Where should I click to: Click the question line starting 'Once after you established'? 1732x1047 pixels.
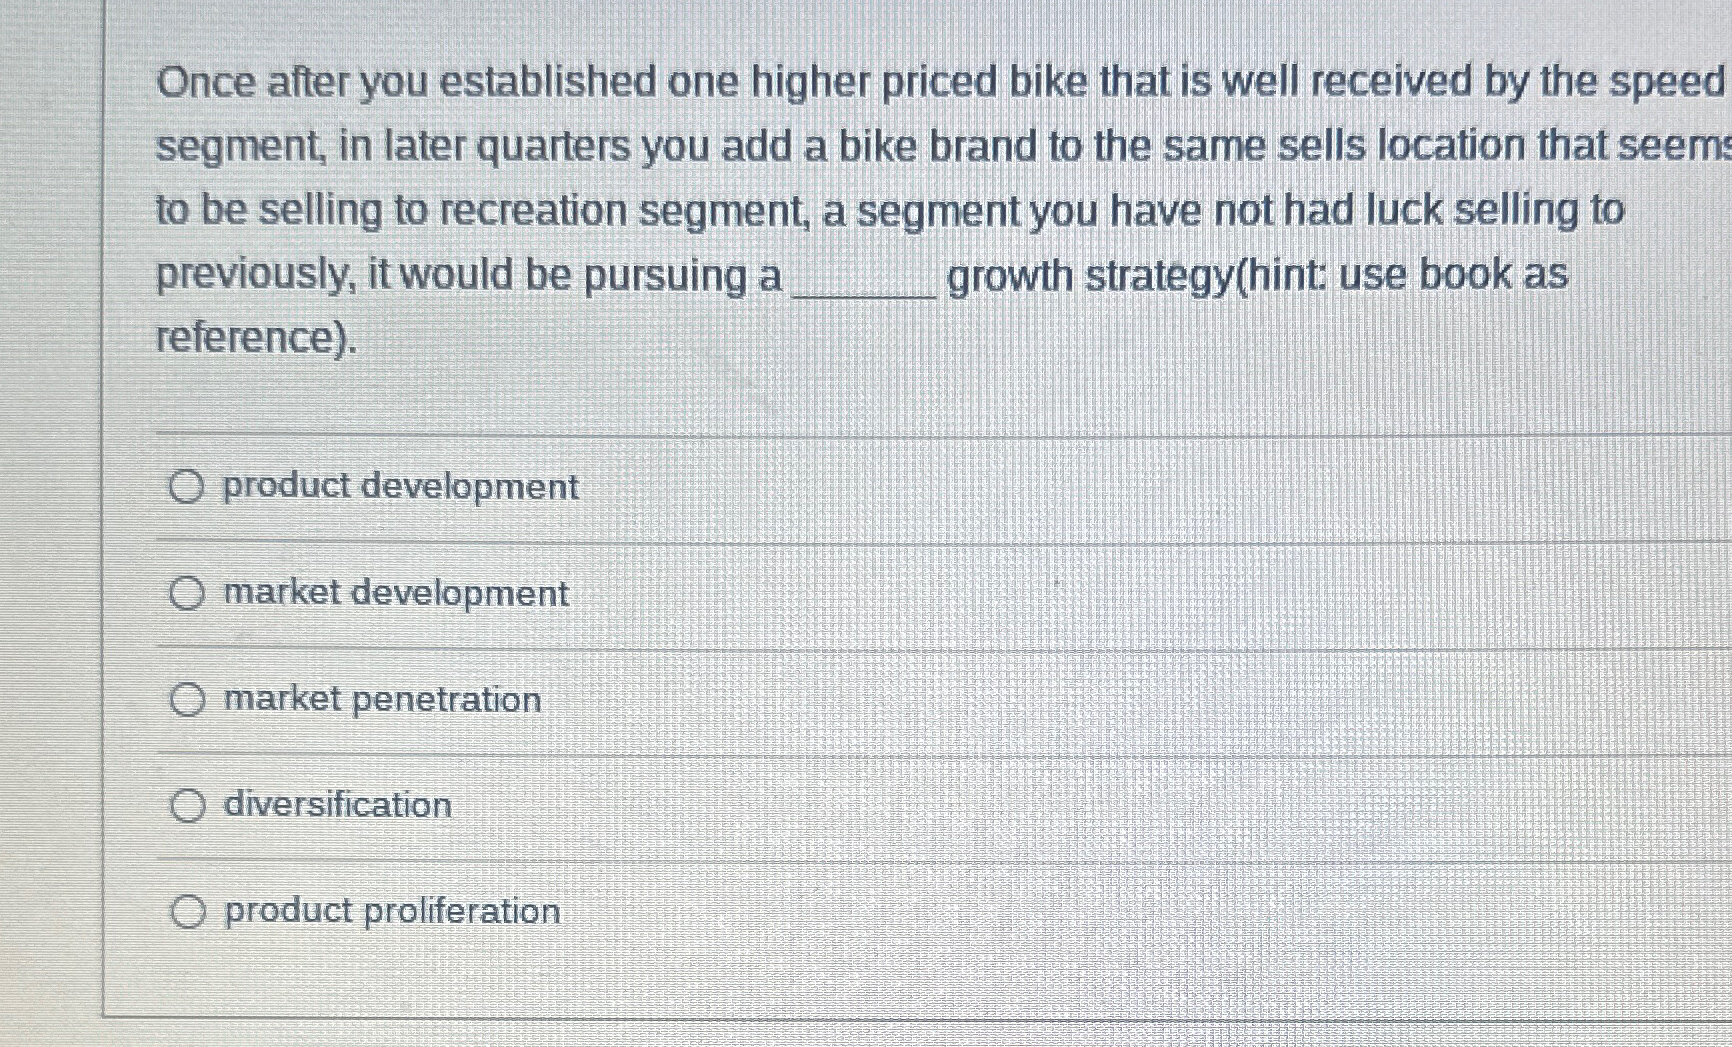point(941,82)
